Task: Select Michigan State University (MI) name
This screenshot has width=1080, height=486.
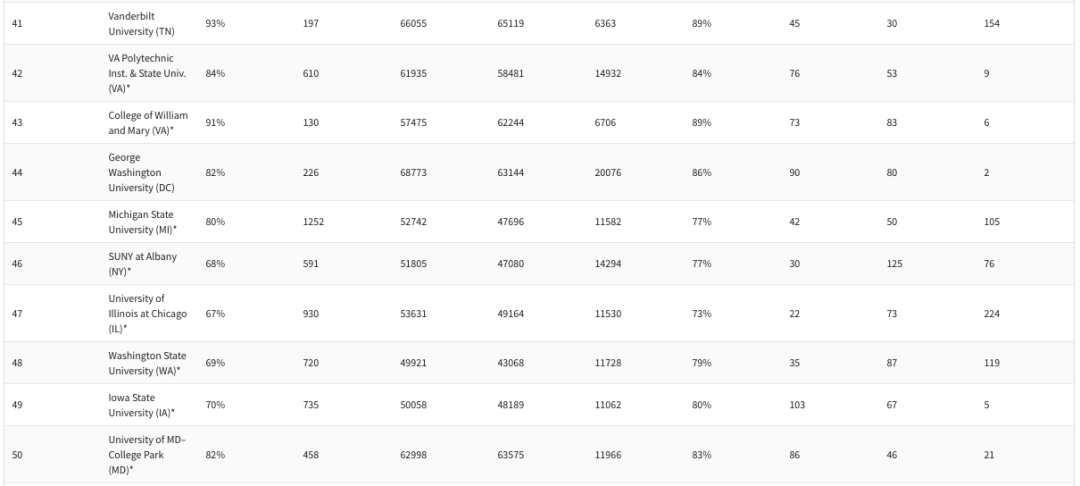Action: (x=145, y=221)
